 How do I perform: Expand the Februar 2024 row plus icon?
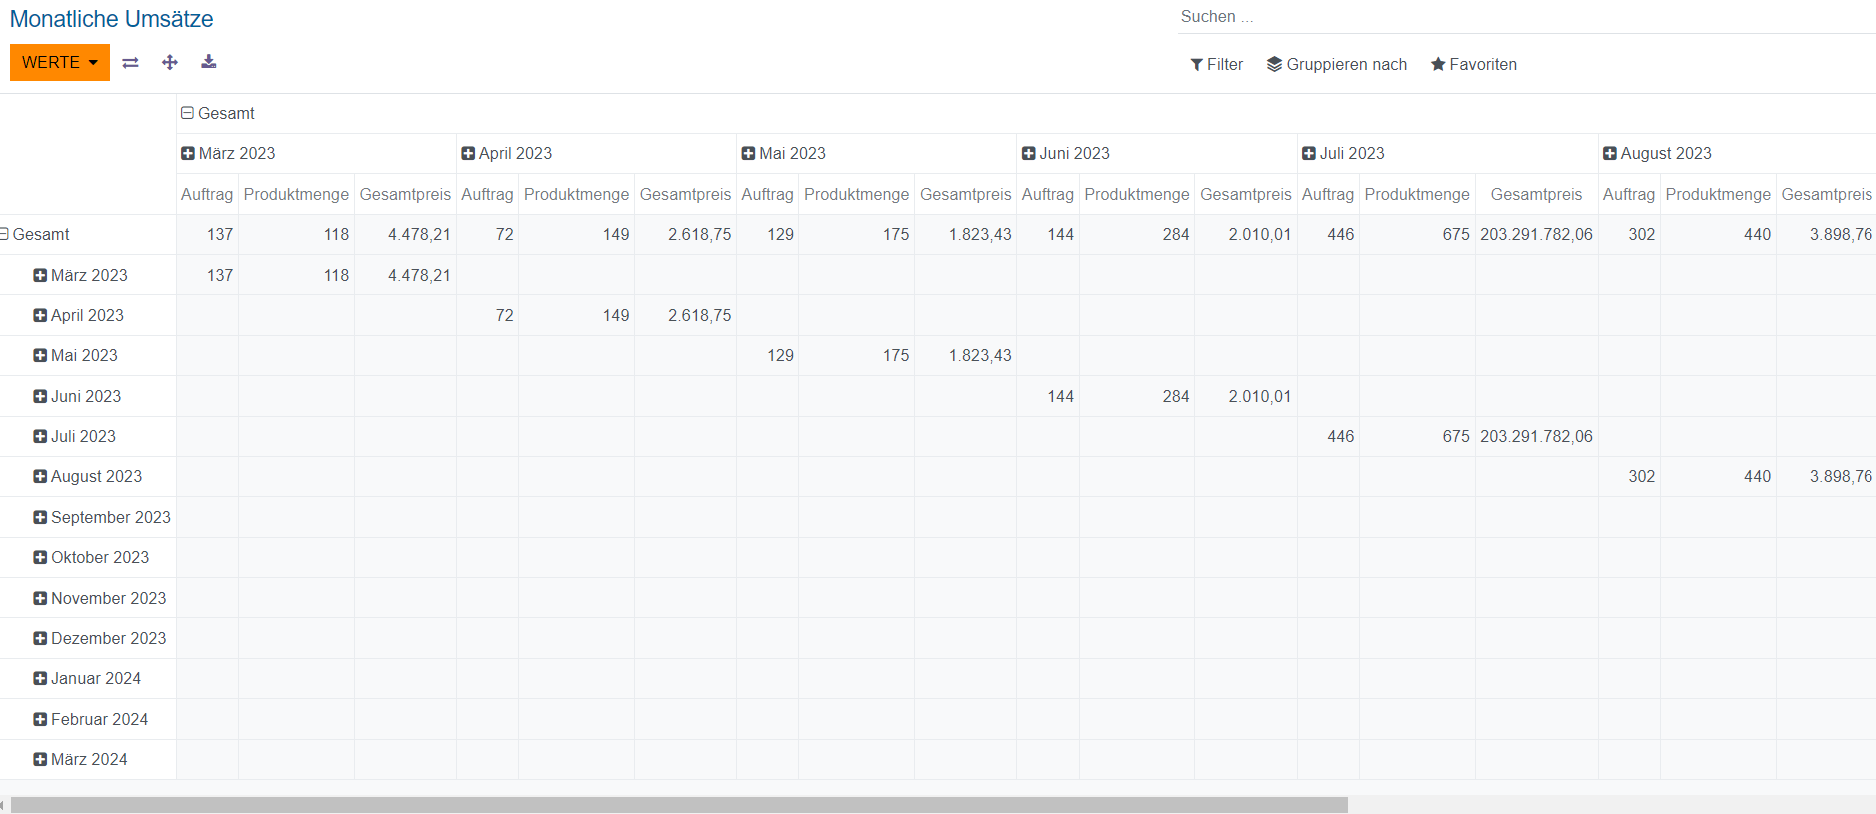pos(40,719)
